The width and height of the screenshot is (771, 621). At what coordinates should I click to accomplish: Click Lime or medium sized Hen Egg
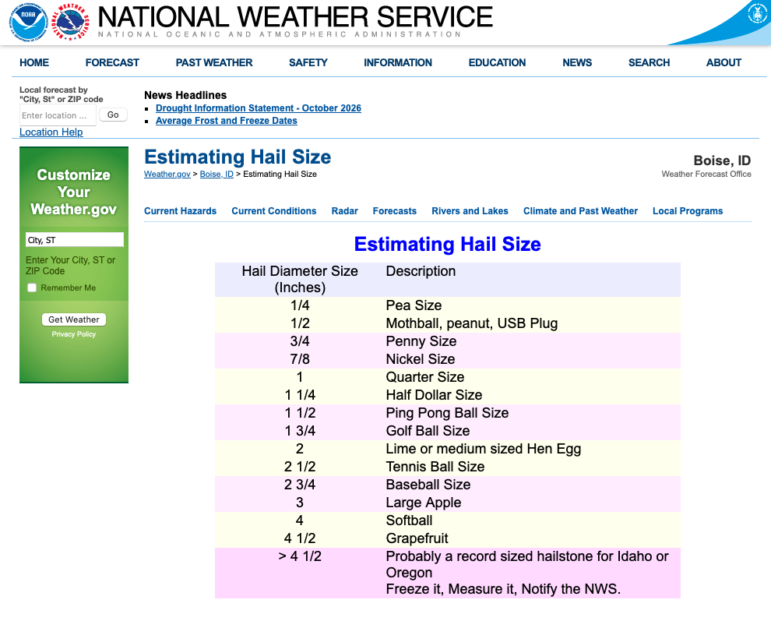coord(483,449)
